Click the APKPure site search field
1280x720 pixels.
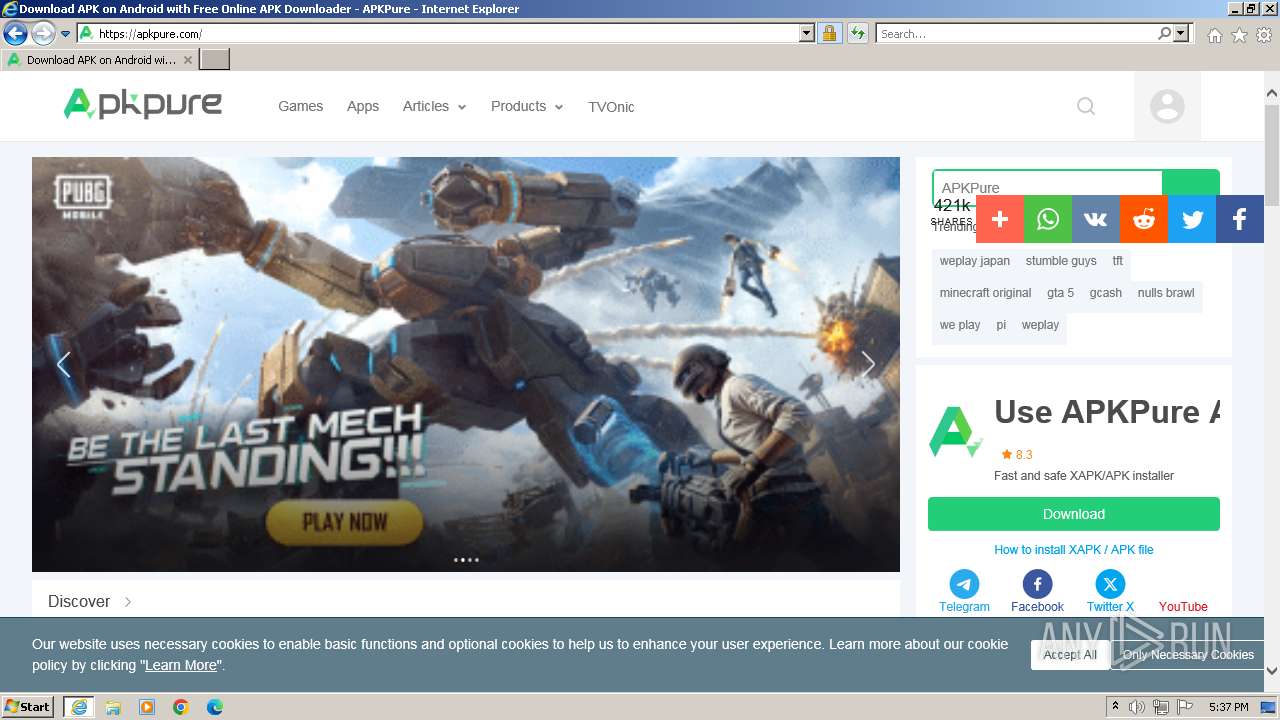pyautogui.click(x=1047, y=187)
